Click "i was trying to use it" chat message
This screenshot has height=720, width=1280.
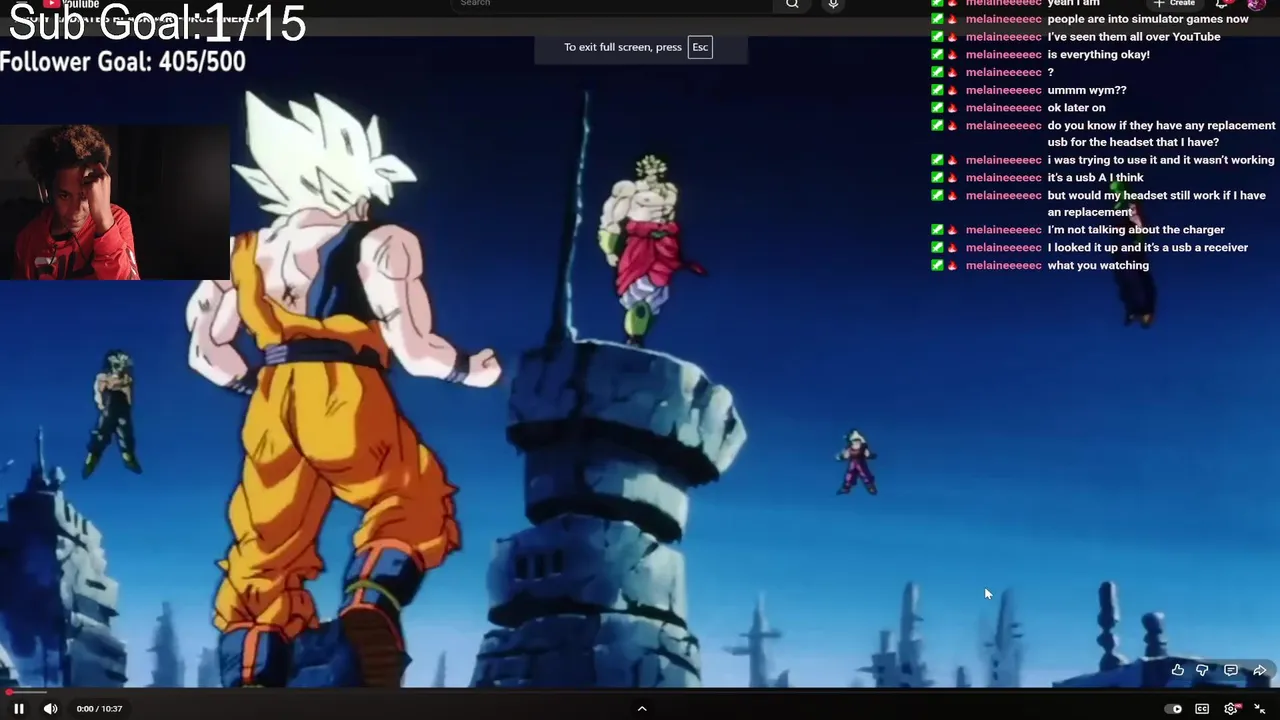coord(1161,160)
